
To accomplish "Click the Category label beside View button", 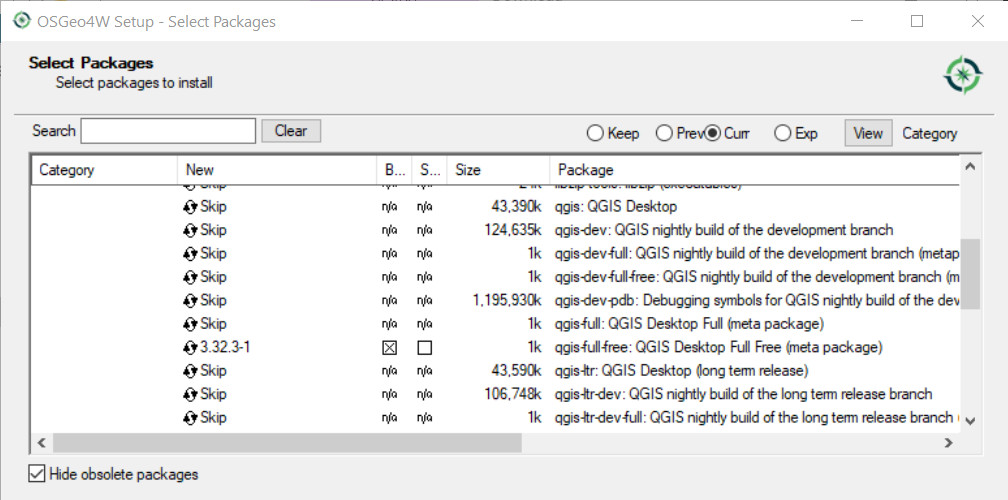I will [x=930, y=134].
